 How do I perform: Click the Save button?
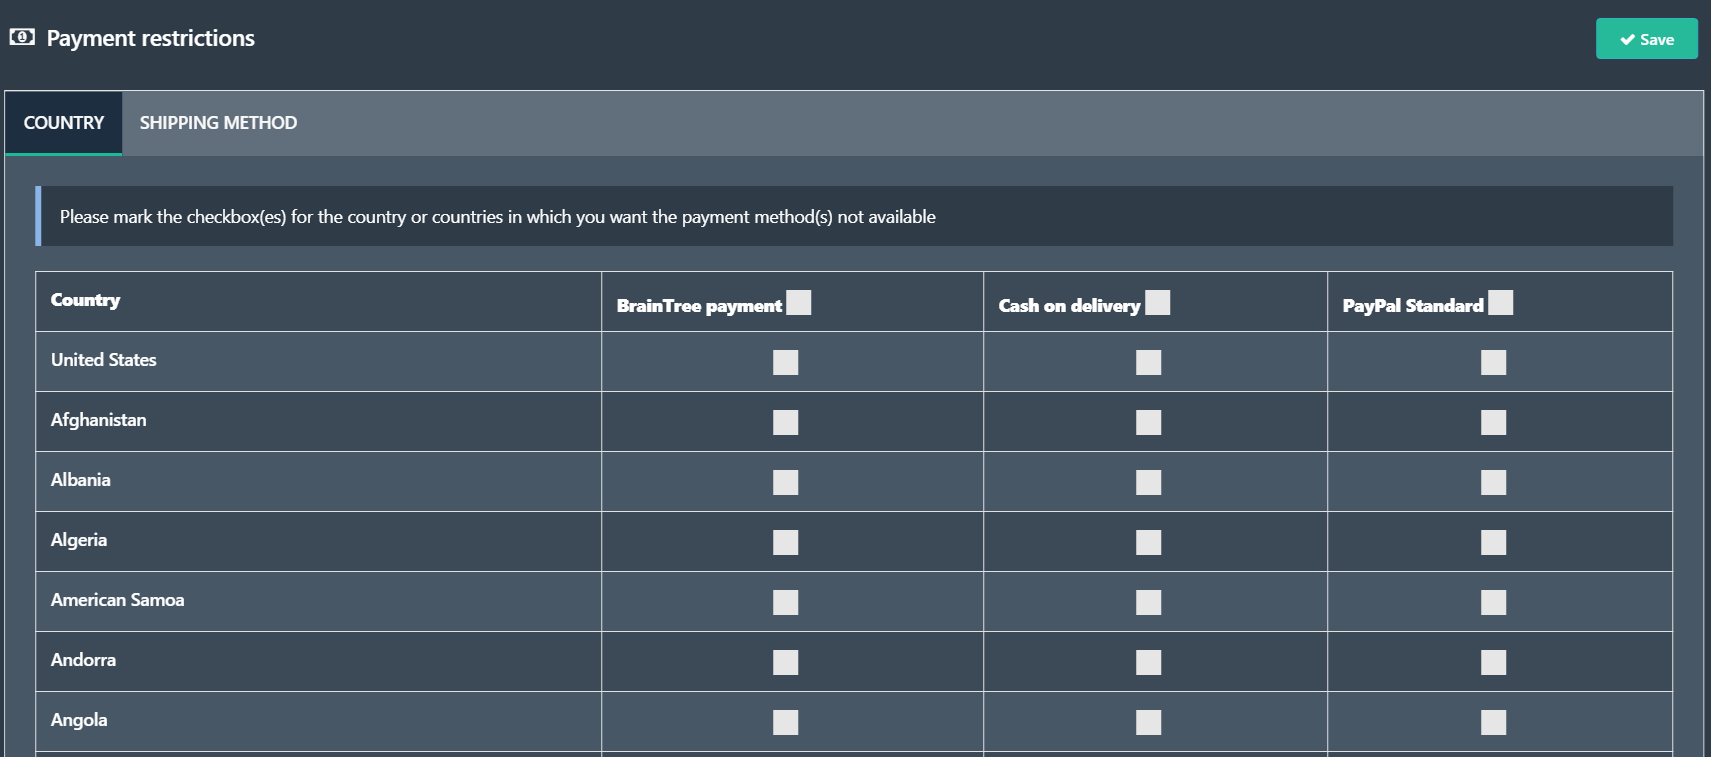(1646, 39)
